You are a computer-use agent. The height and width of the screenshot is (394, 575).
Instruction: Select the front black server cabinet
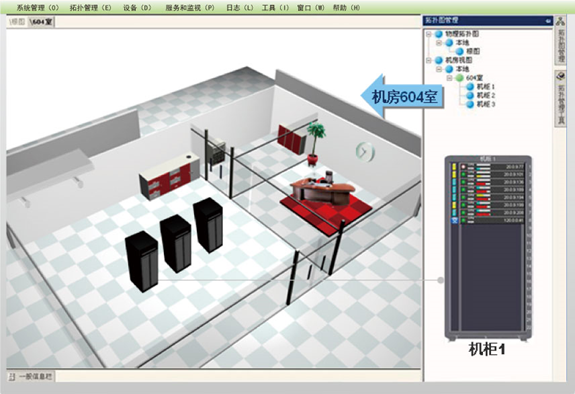pyautogui.click(x=142, y=261)
